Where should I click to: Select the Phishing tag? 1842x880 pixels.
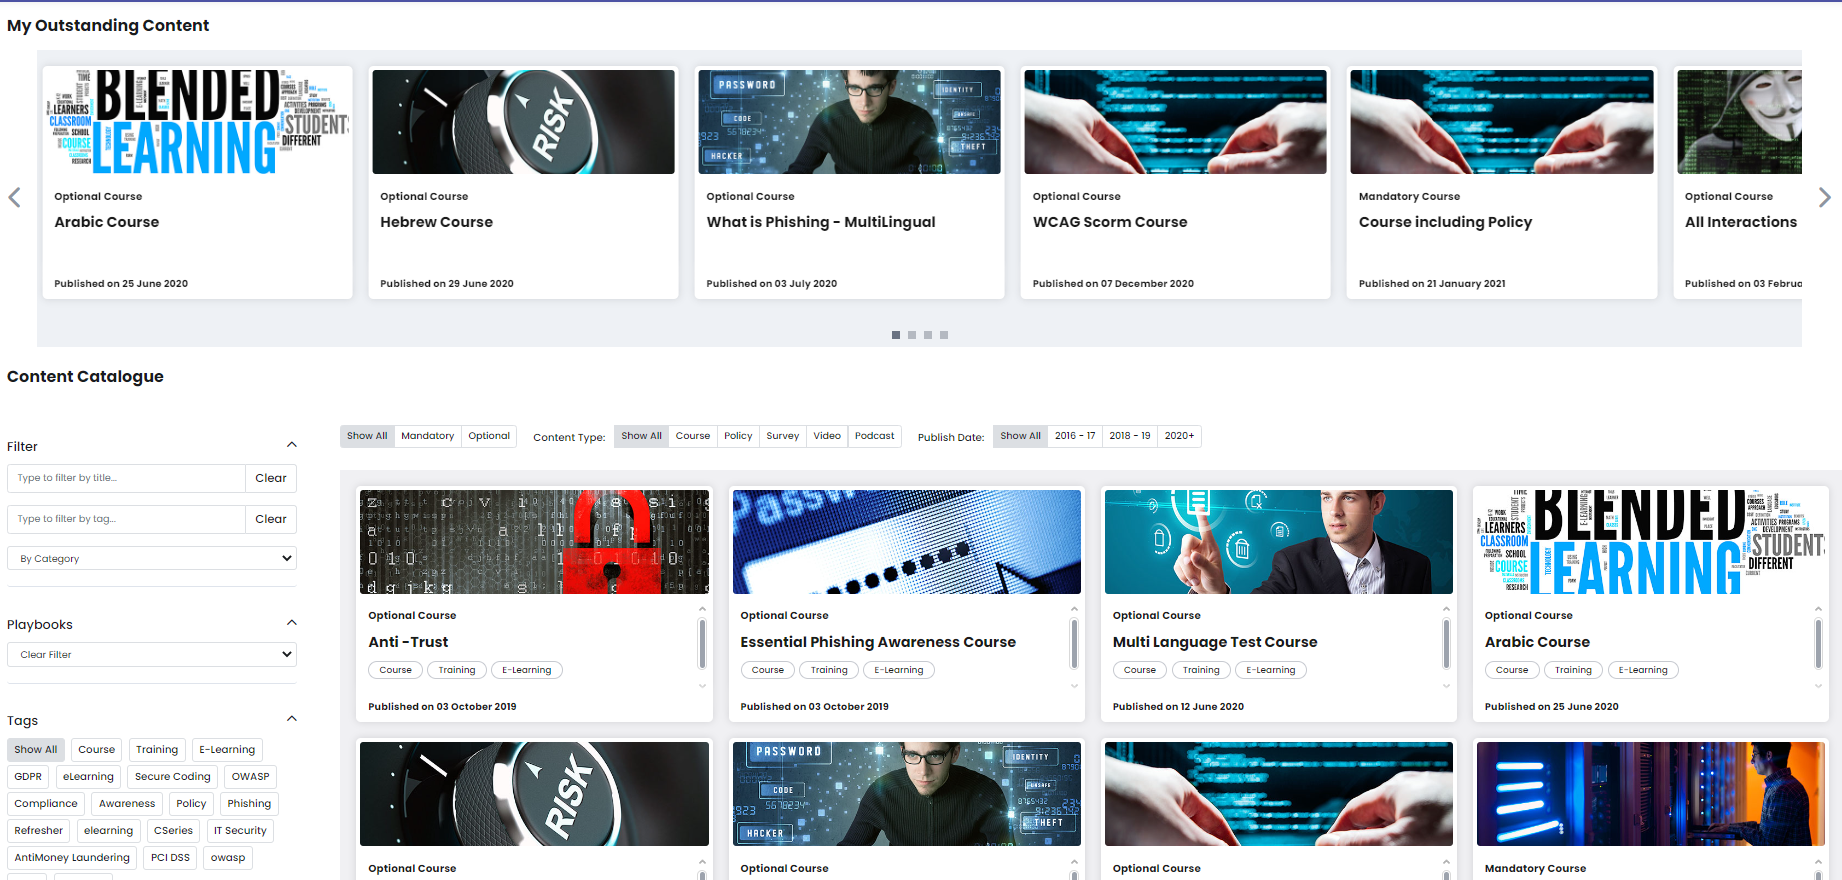point(249,803)
